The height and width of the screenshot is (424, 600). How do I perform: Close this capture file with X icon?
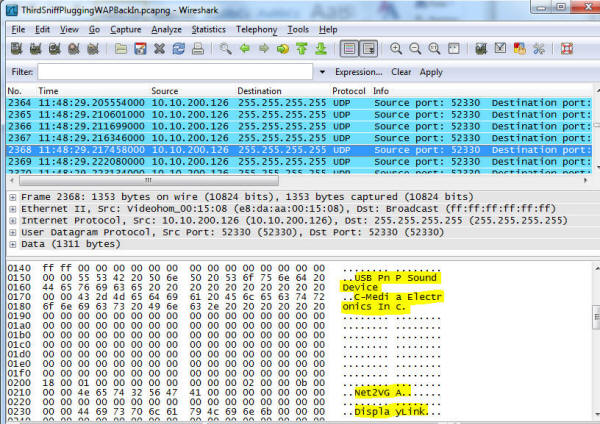pos(159,49)
